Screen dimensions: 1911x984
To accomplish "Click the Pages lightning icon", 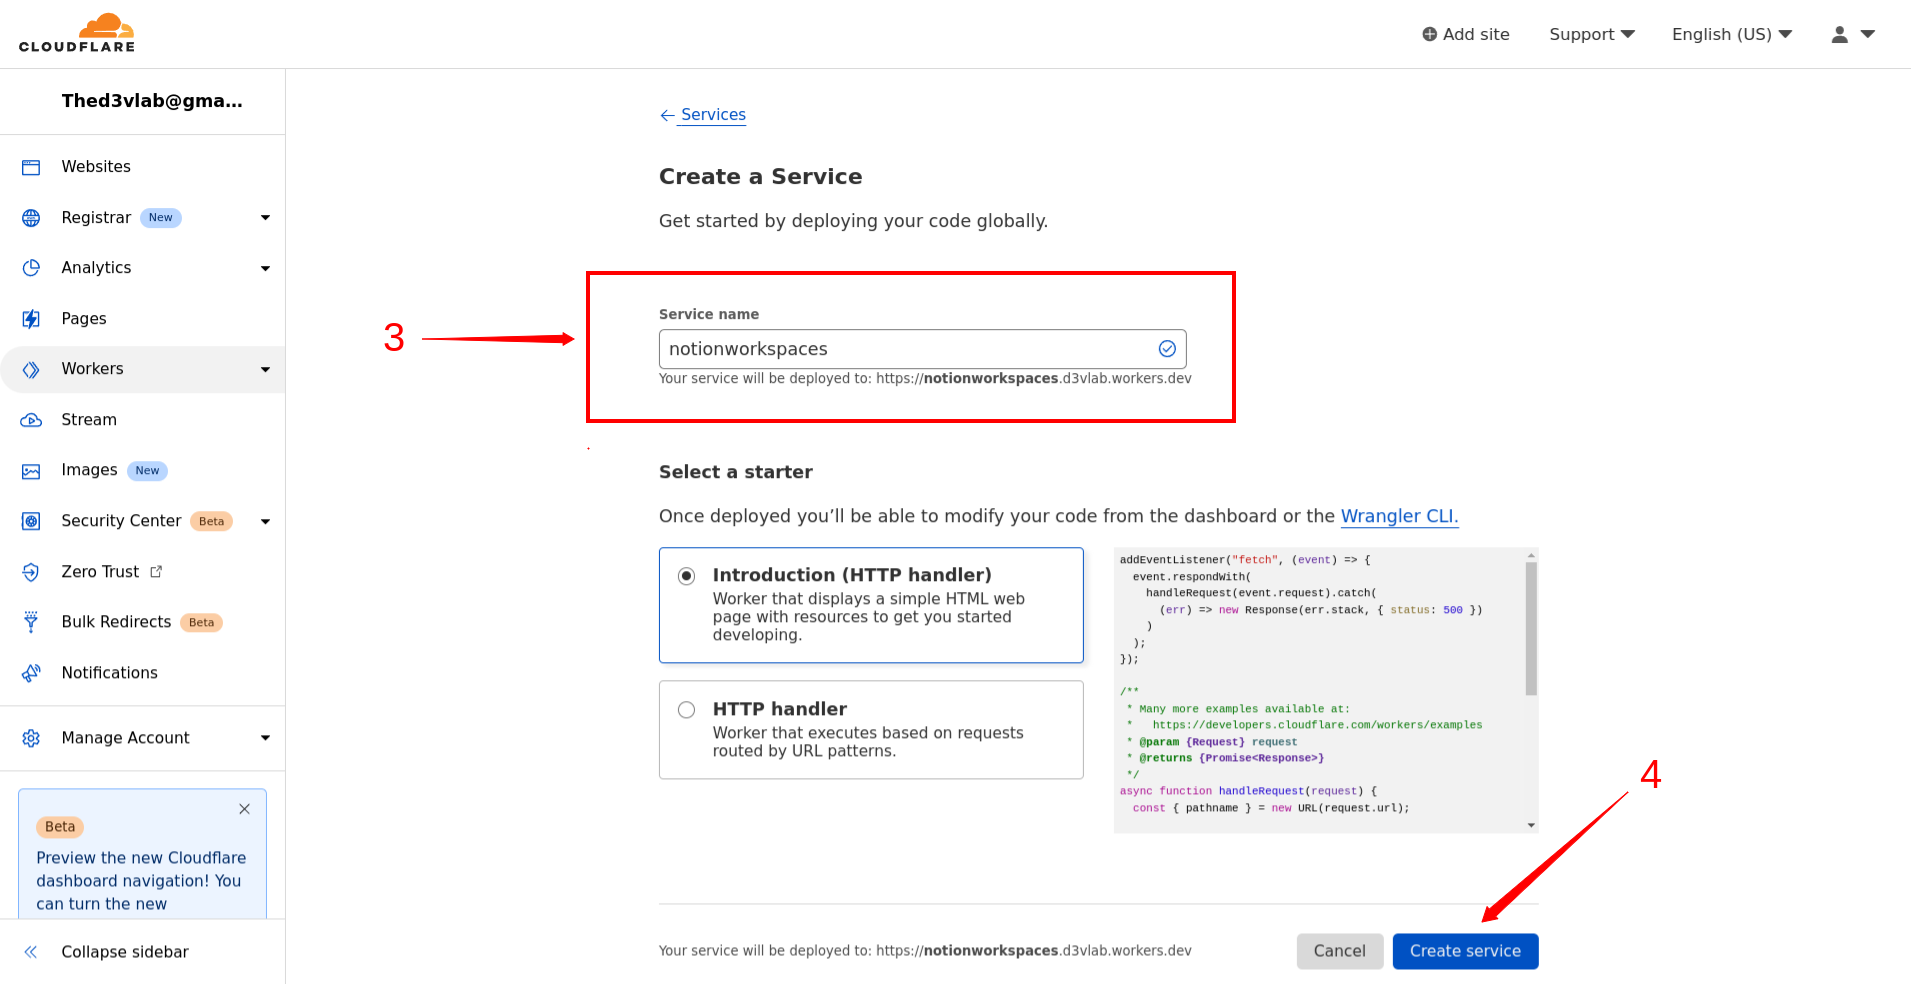I will 31,319.
